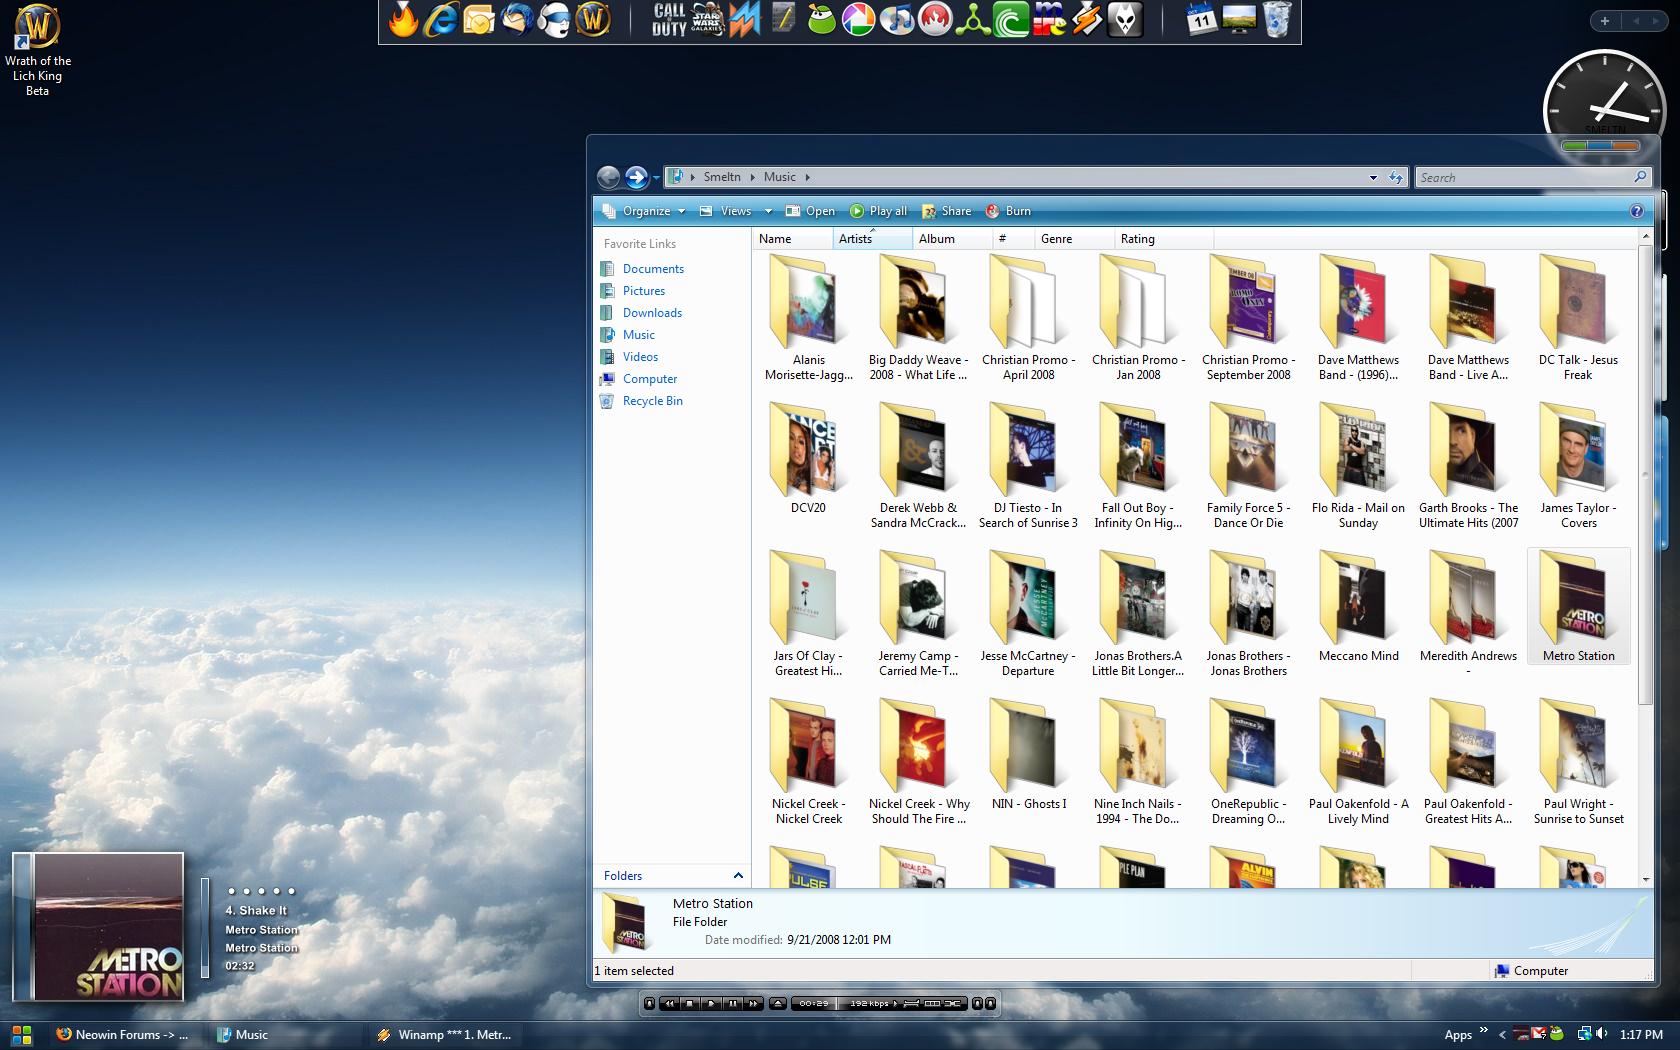Screen dimensions: 1680x1050
Task: Pause playback in the Winamp control bar
Action: 732,1003
